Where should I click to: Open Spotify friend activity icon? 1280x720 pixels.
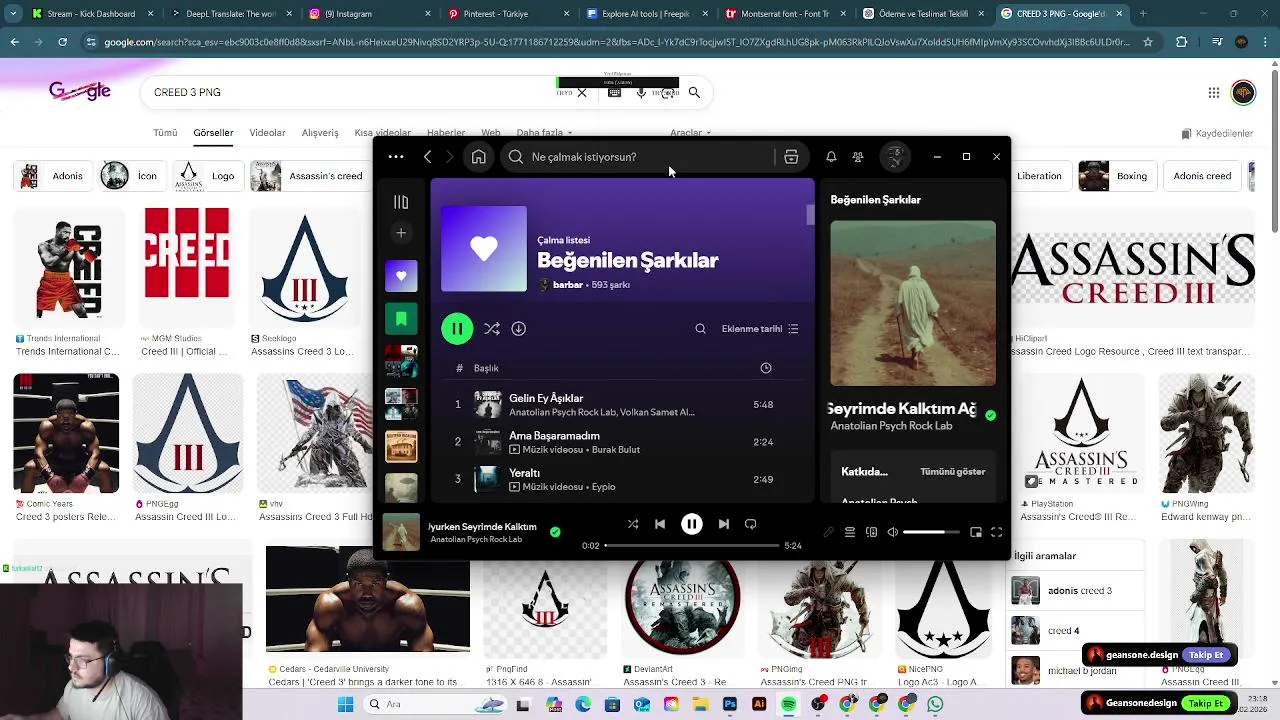858,157
